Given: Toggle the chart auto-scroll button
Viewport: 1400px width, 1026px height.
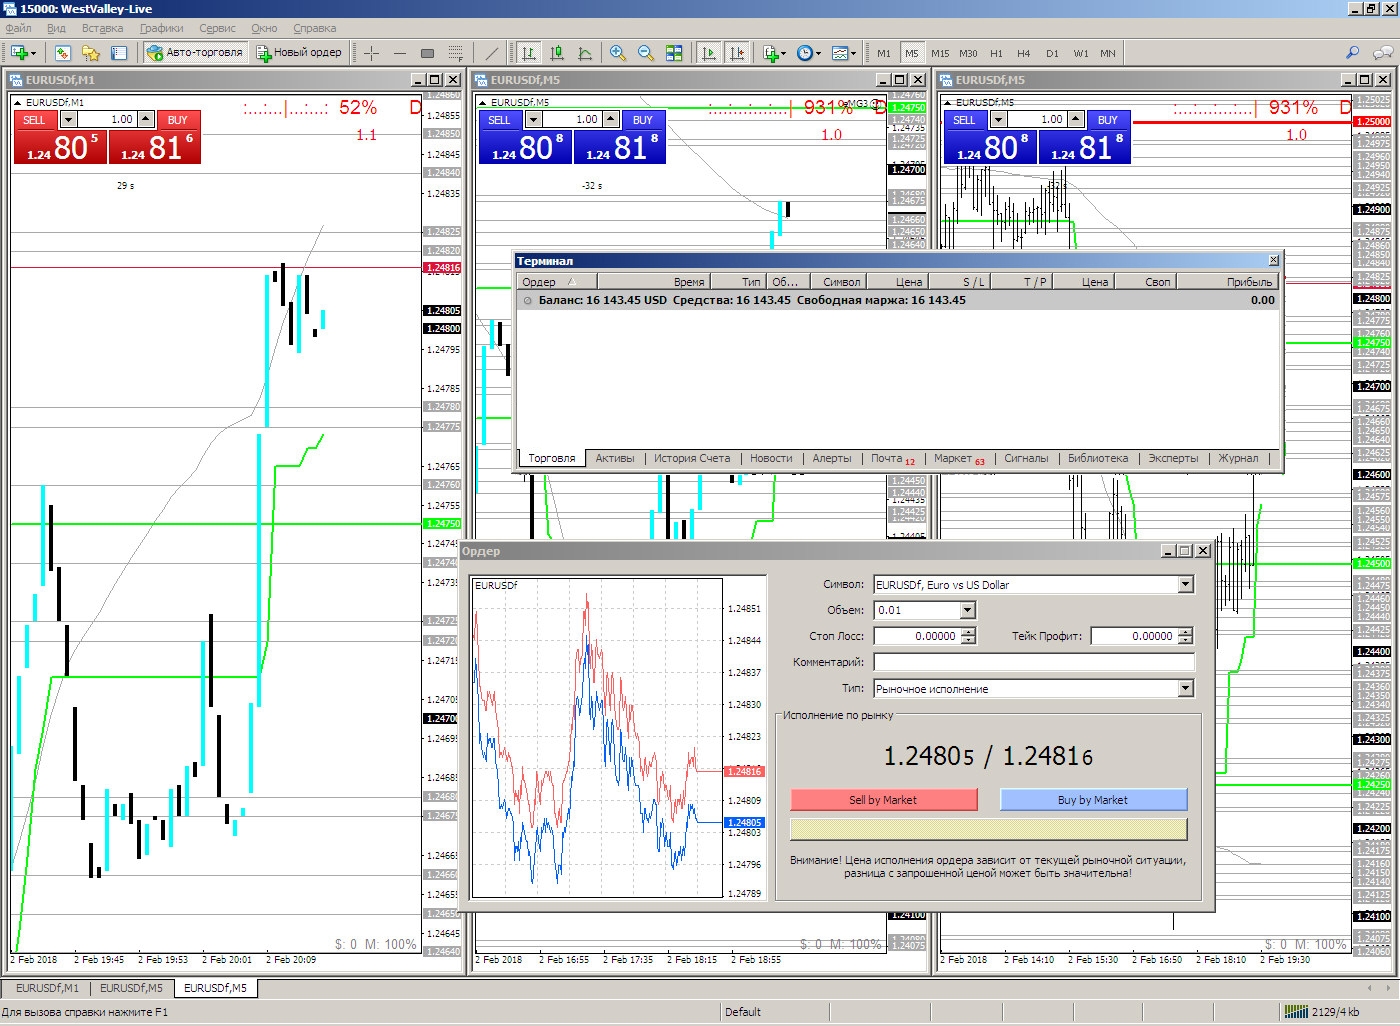Looking at the screenshot, I should [709, 53].
